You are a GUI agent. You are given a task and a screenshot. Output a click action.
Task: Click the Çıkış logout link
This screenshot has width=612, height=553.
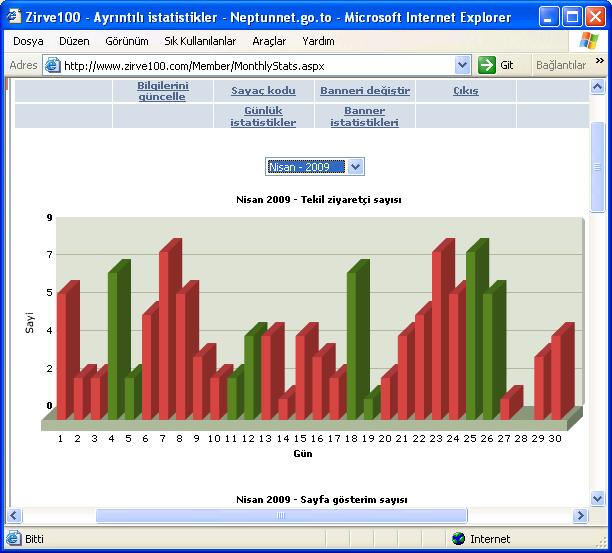pyautogui.click(x=465, y=91)
